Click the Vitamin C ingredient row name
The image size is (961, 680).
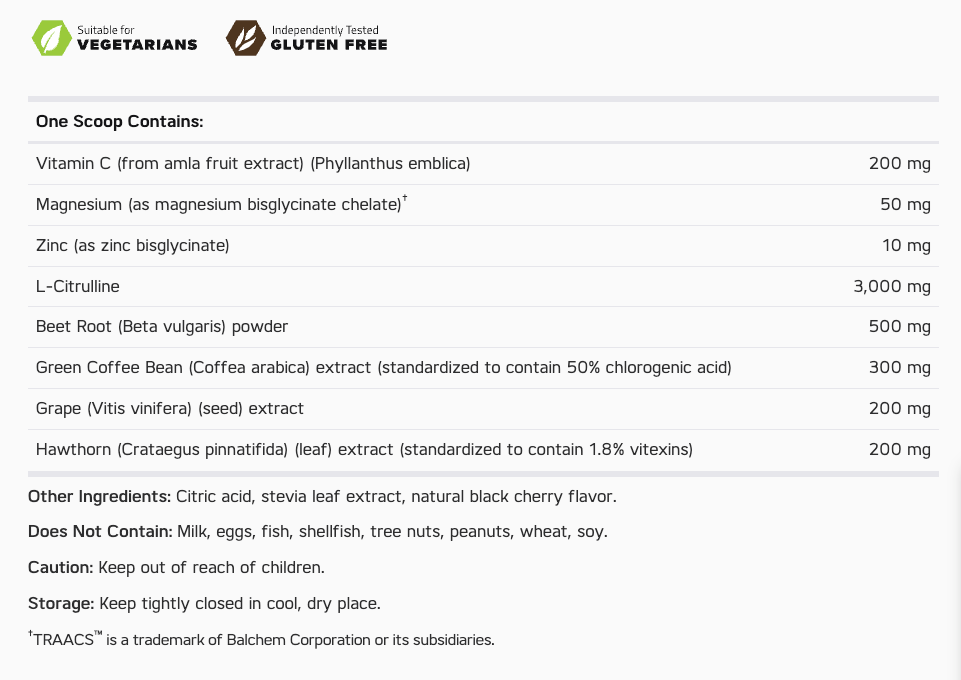click(252, 163)
